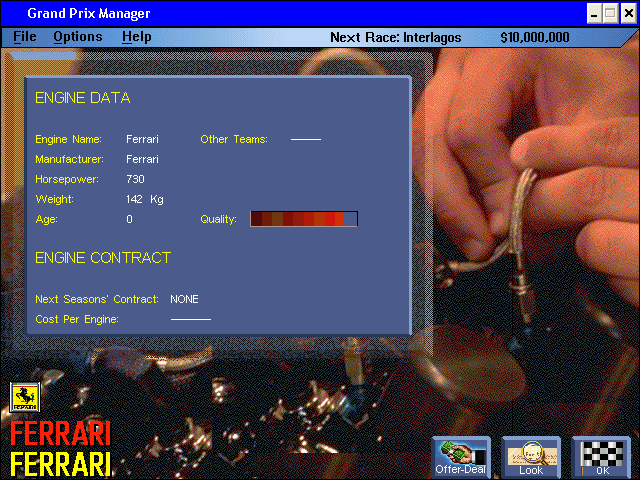Confirm with the checkered flag OK button

coord(602,457)
